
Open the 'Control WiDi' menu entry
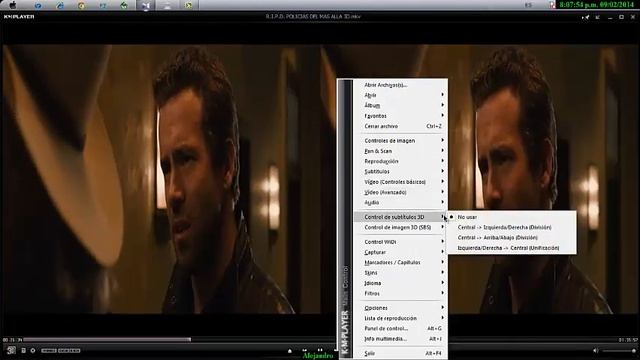point(400,242)
